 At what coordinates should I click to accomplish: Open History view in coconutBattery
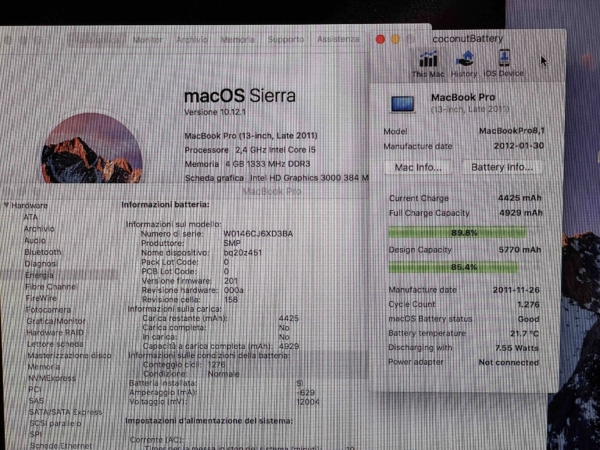(464, 64)
